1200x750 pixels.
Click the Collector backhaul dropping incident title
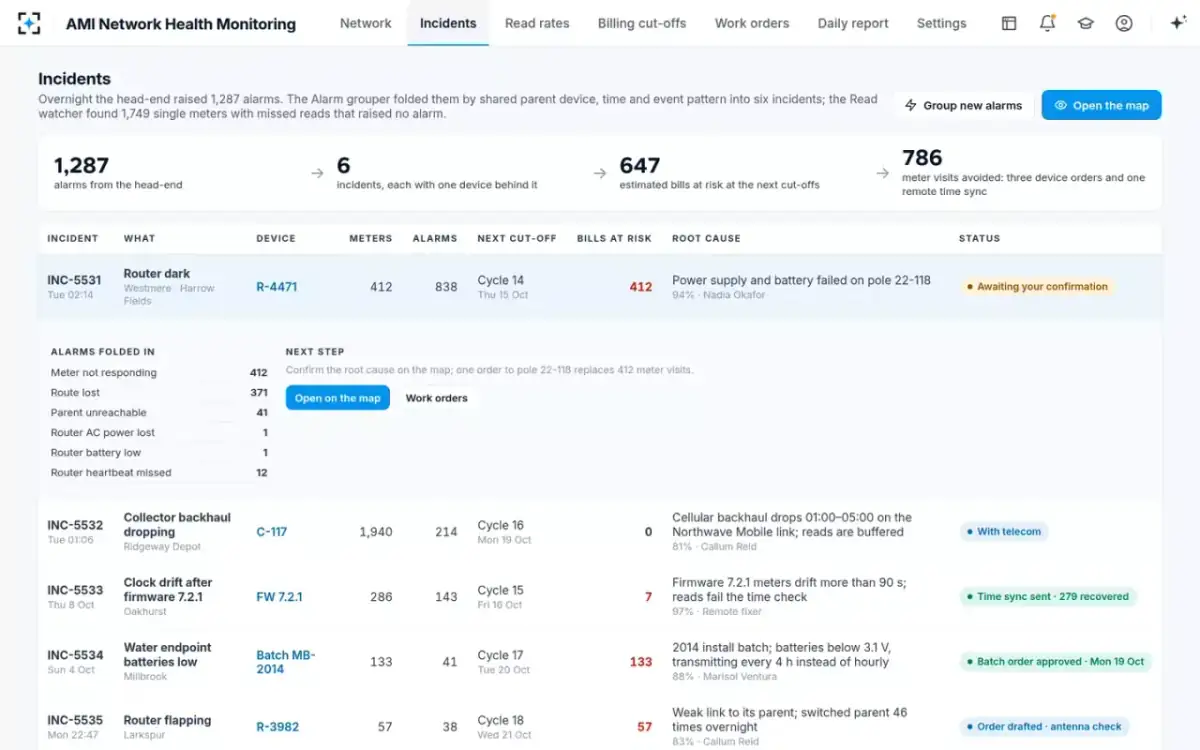click(177, 525)
